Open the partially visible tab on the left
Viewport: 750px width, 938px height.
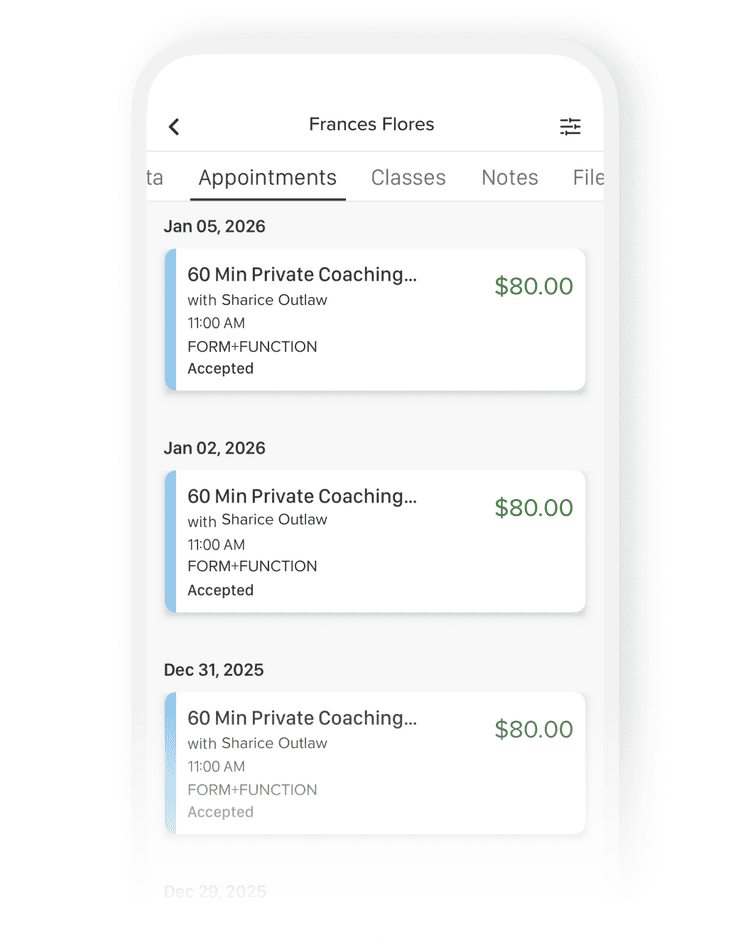(155, 177)
